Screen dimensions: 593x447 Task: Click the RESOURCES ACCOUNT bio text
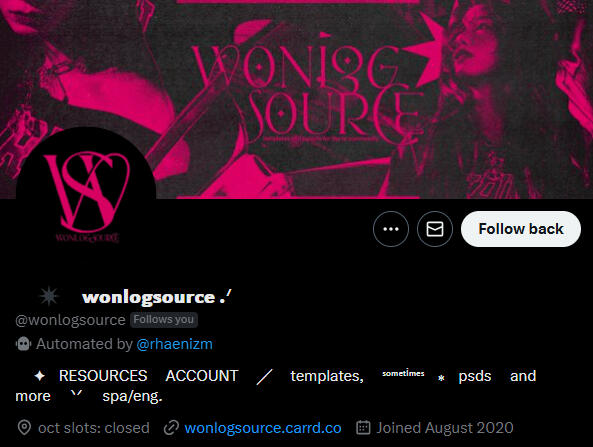click(x=148, y=376)
